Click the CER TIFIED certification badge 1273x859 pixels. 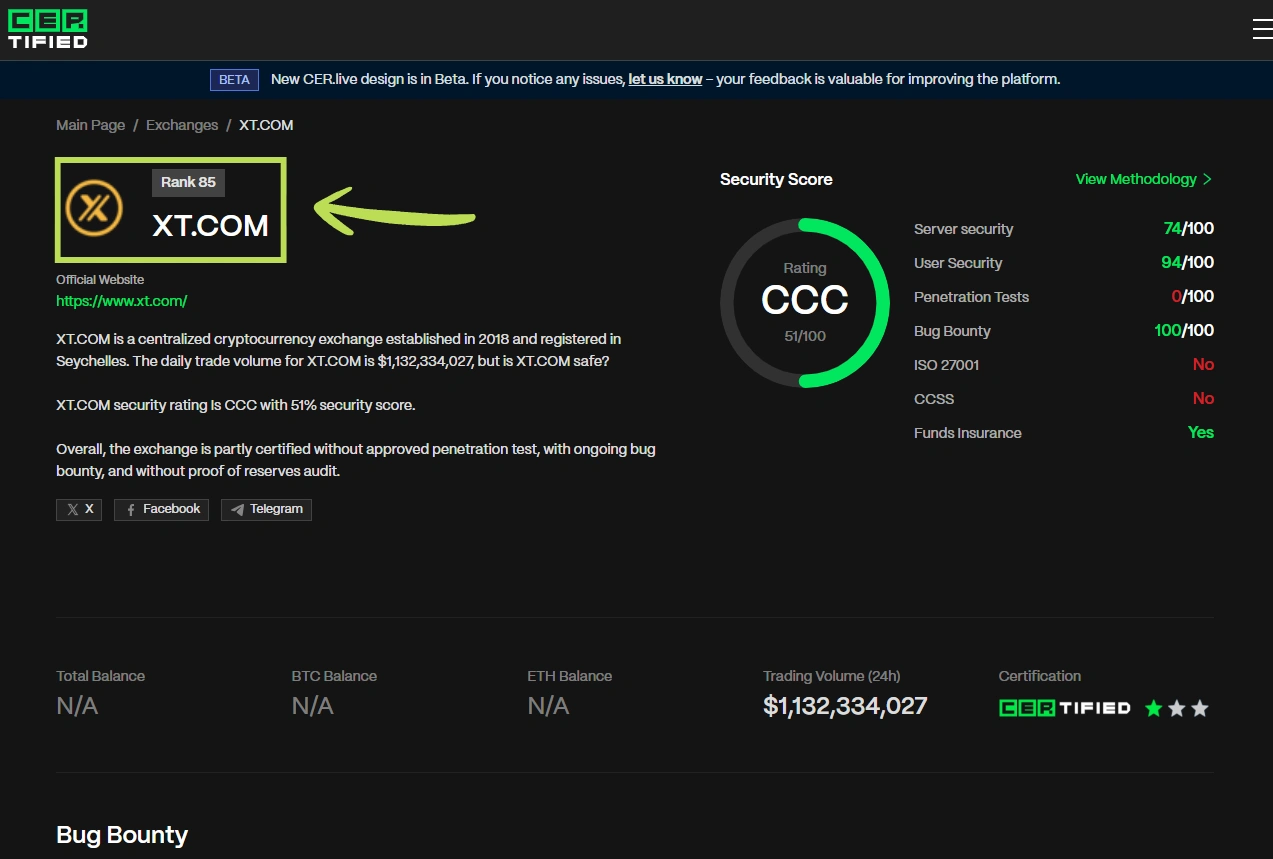pos(1065,708)
